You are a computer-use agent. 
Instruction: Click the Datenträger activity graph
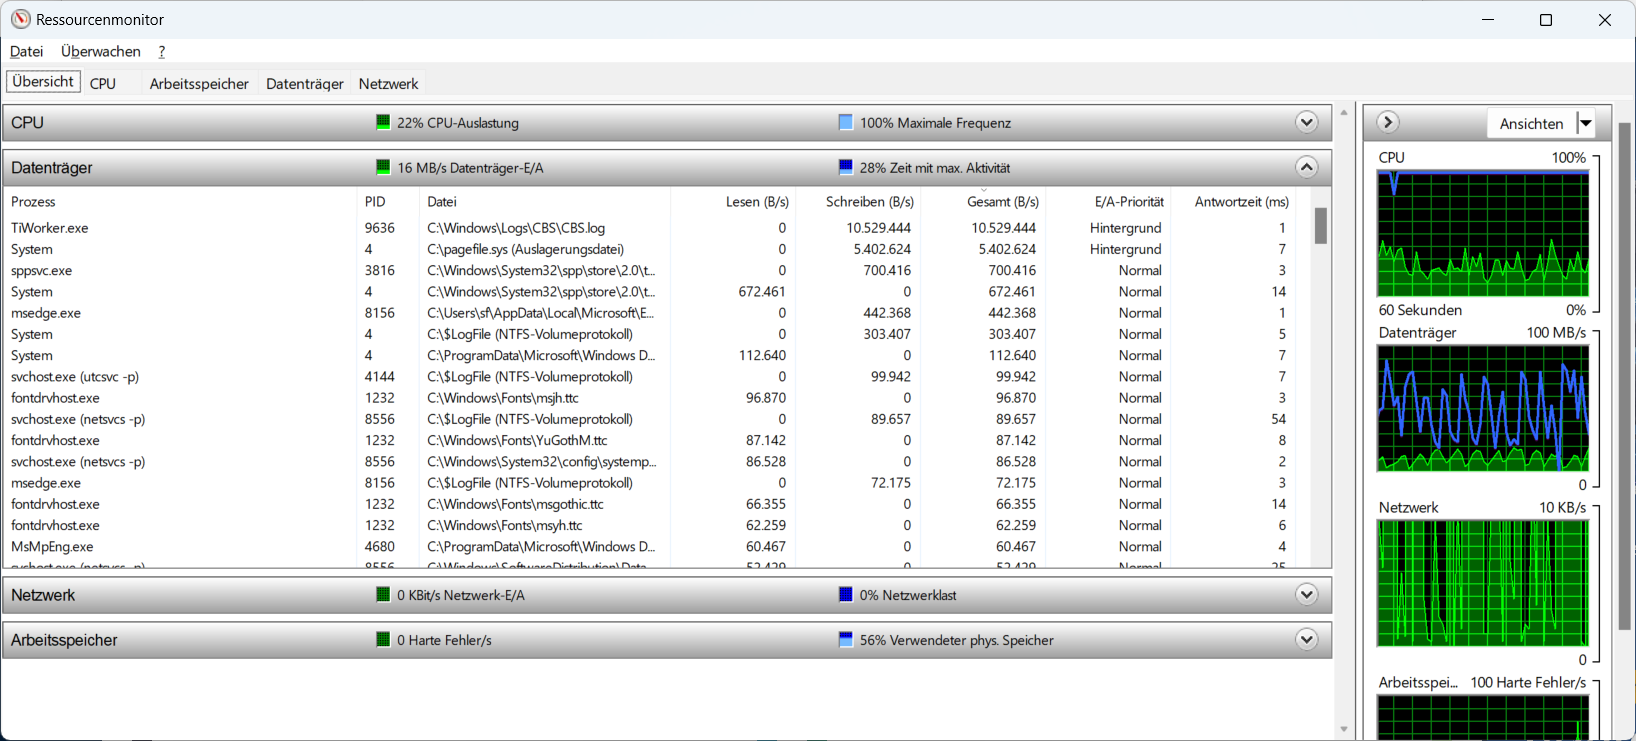[1483, 408]
